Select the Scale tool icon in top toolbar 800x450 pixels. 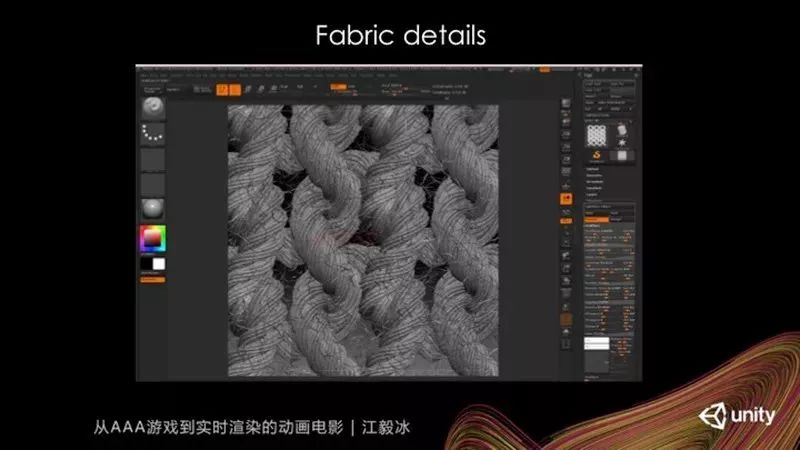(261, 90)
